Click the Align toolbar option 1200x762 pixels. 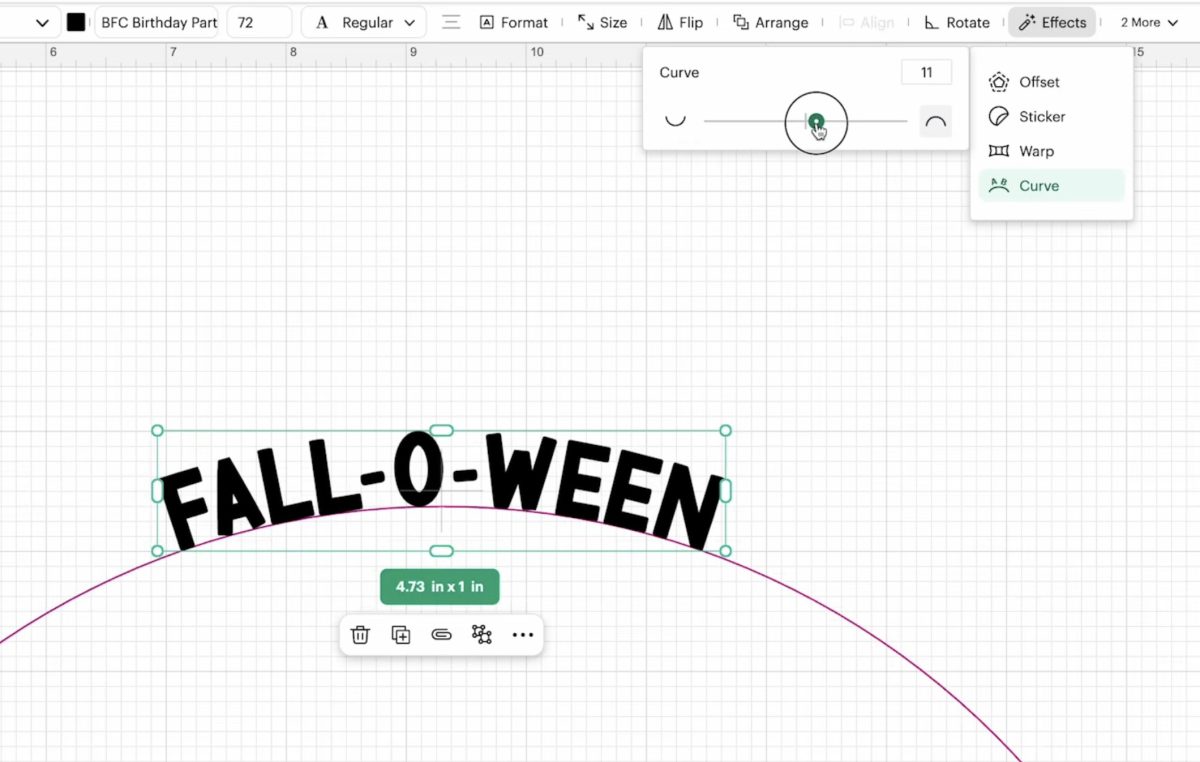866,22
